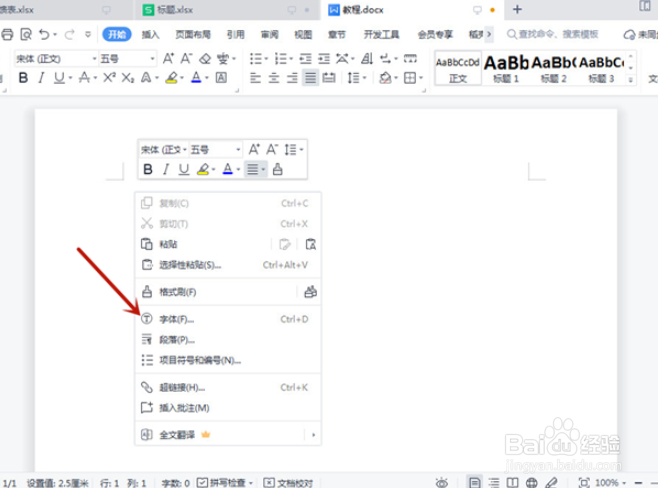Choose 插入批注(M) in context menu
The image size is (658, 488).
[x=228, y=407]
